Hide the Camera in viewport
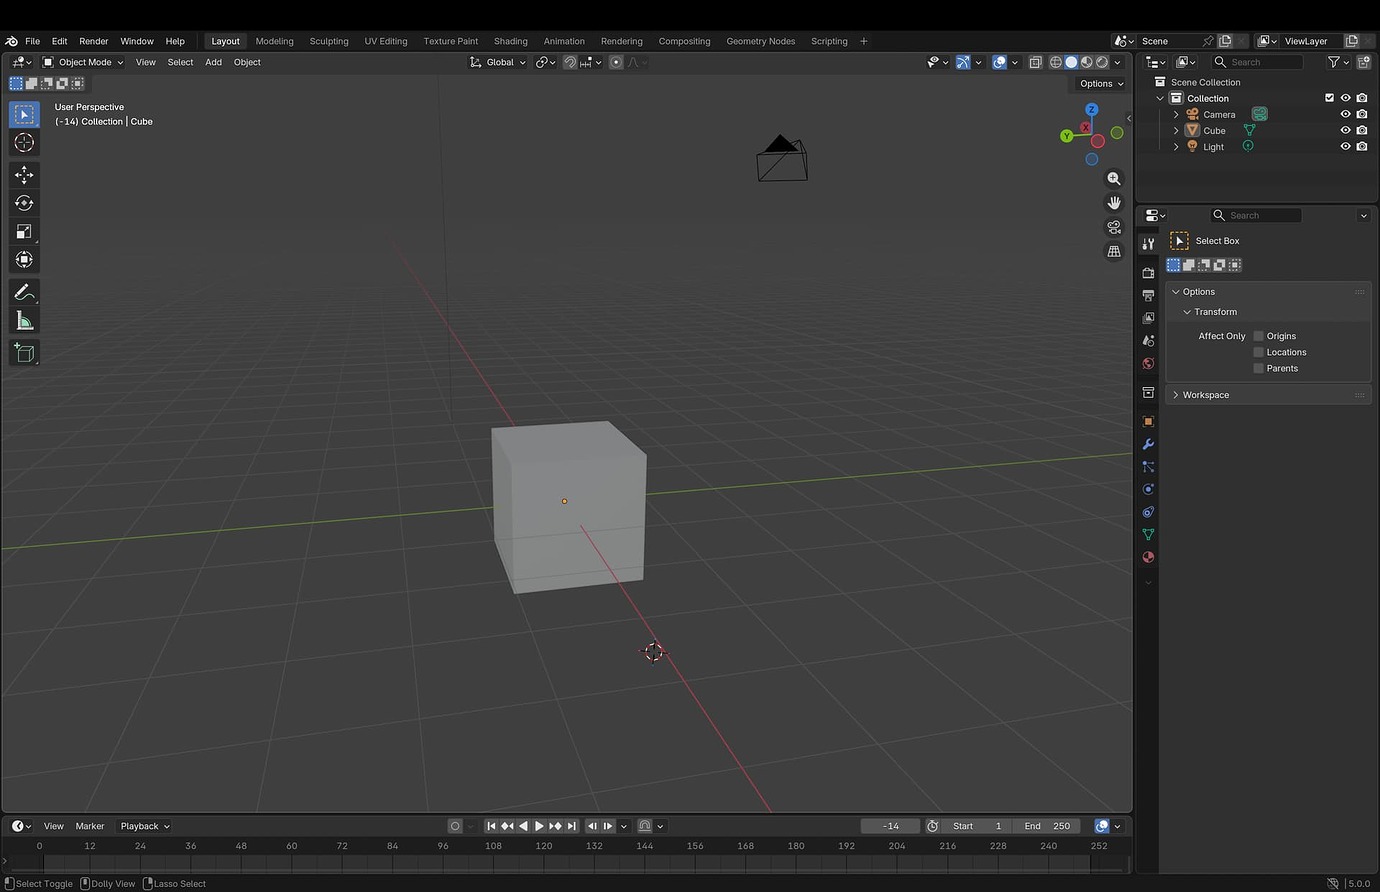1380x892 pixels. point(1345,114)
